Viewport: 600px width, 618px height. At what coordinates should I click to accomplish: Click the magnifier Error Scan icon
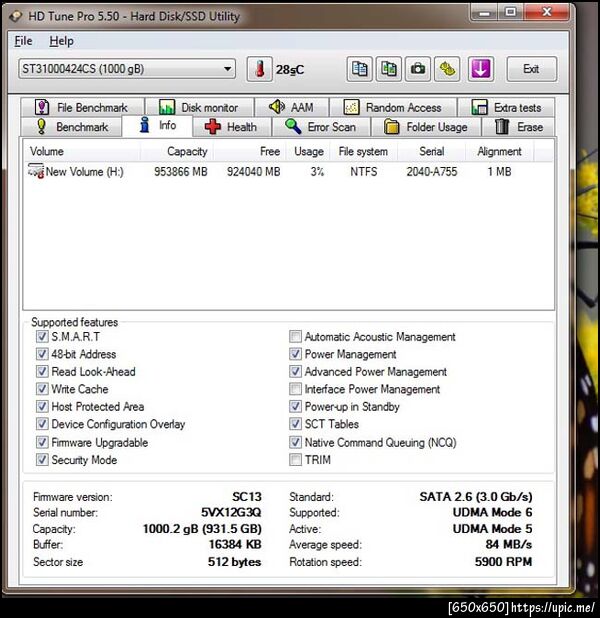tap(293, 127)
